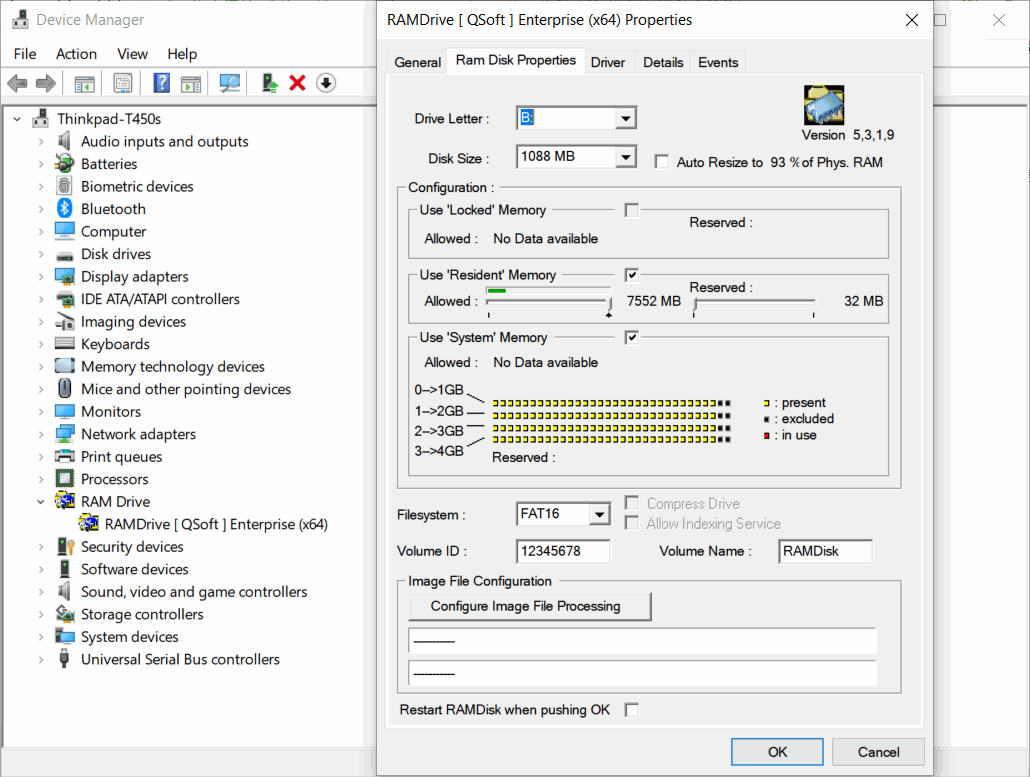1030x777 pixels.
Task: Switch to the Driver tab
Action: (x=607, y=62)
